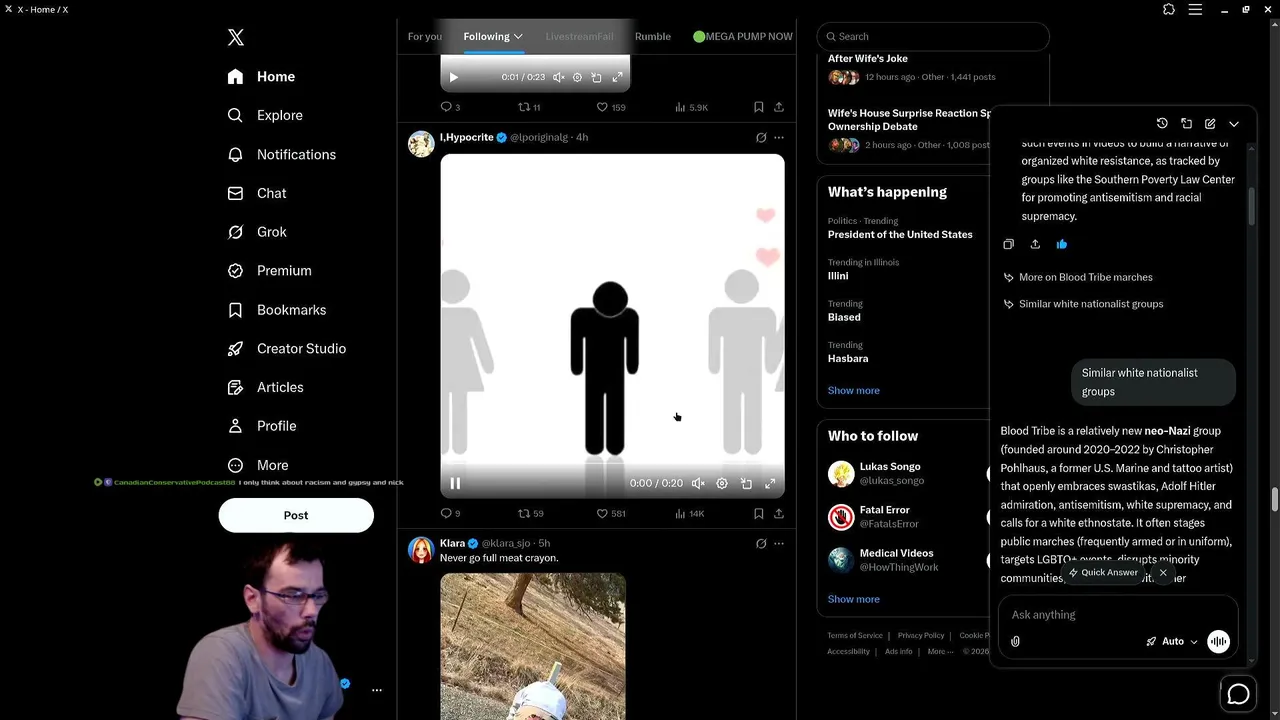Click the Post button
The height and width of the screenshot is (720, 1280).
(x=296, y=515)
